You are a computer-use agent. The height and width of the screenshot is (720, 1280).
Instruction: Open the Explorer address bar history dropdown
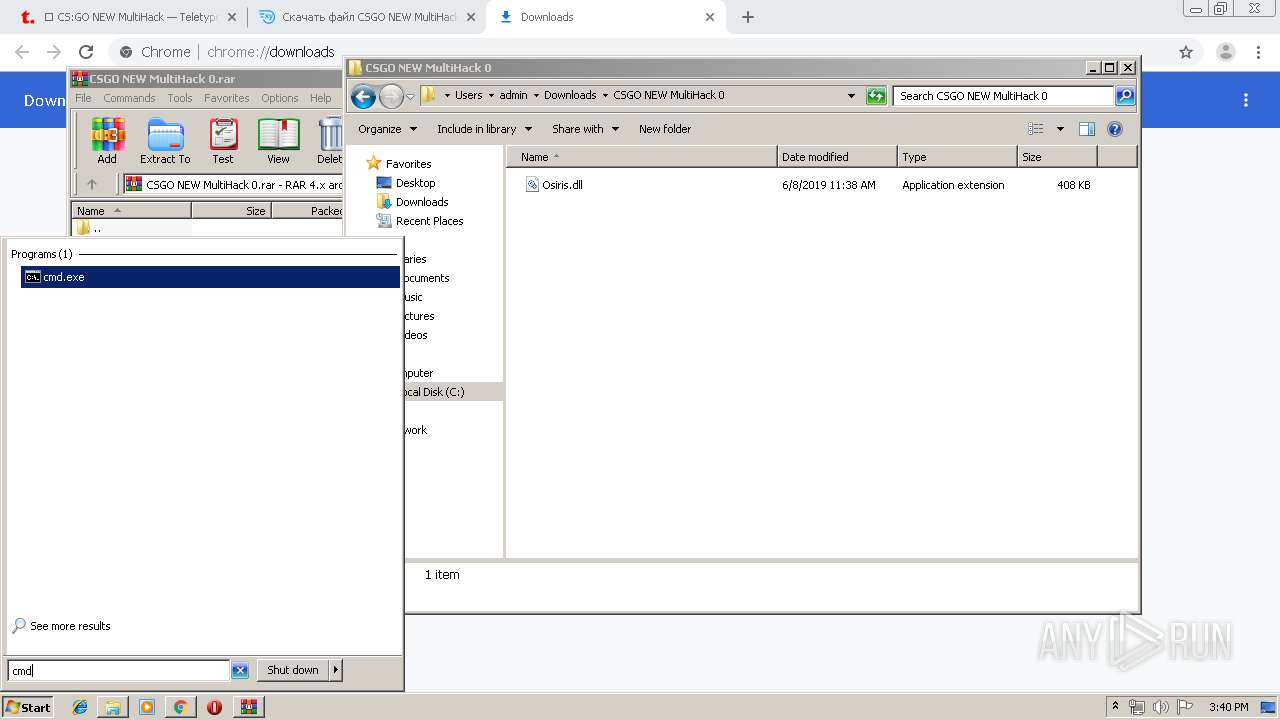(851, 96)
